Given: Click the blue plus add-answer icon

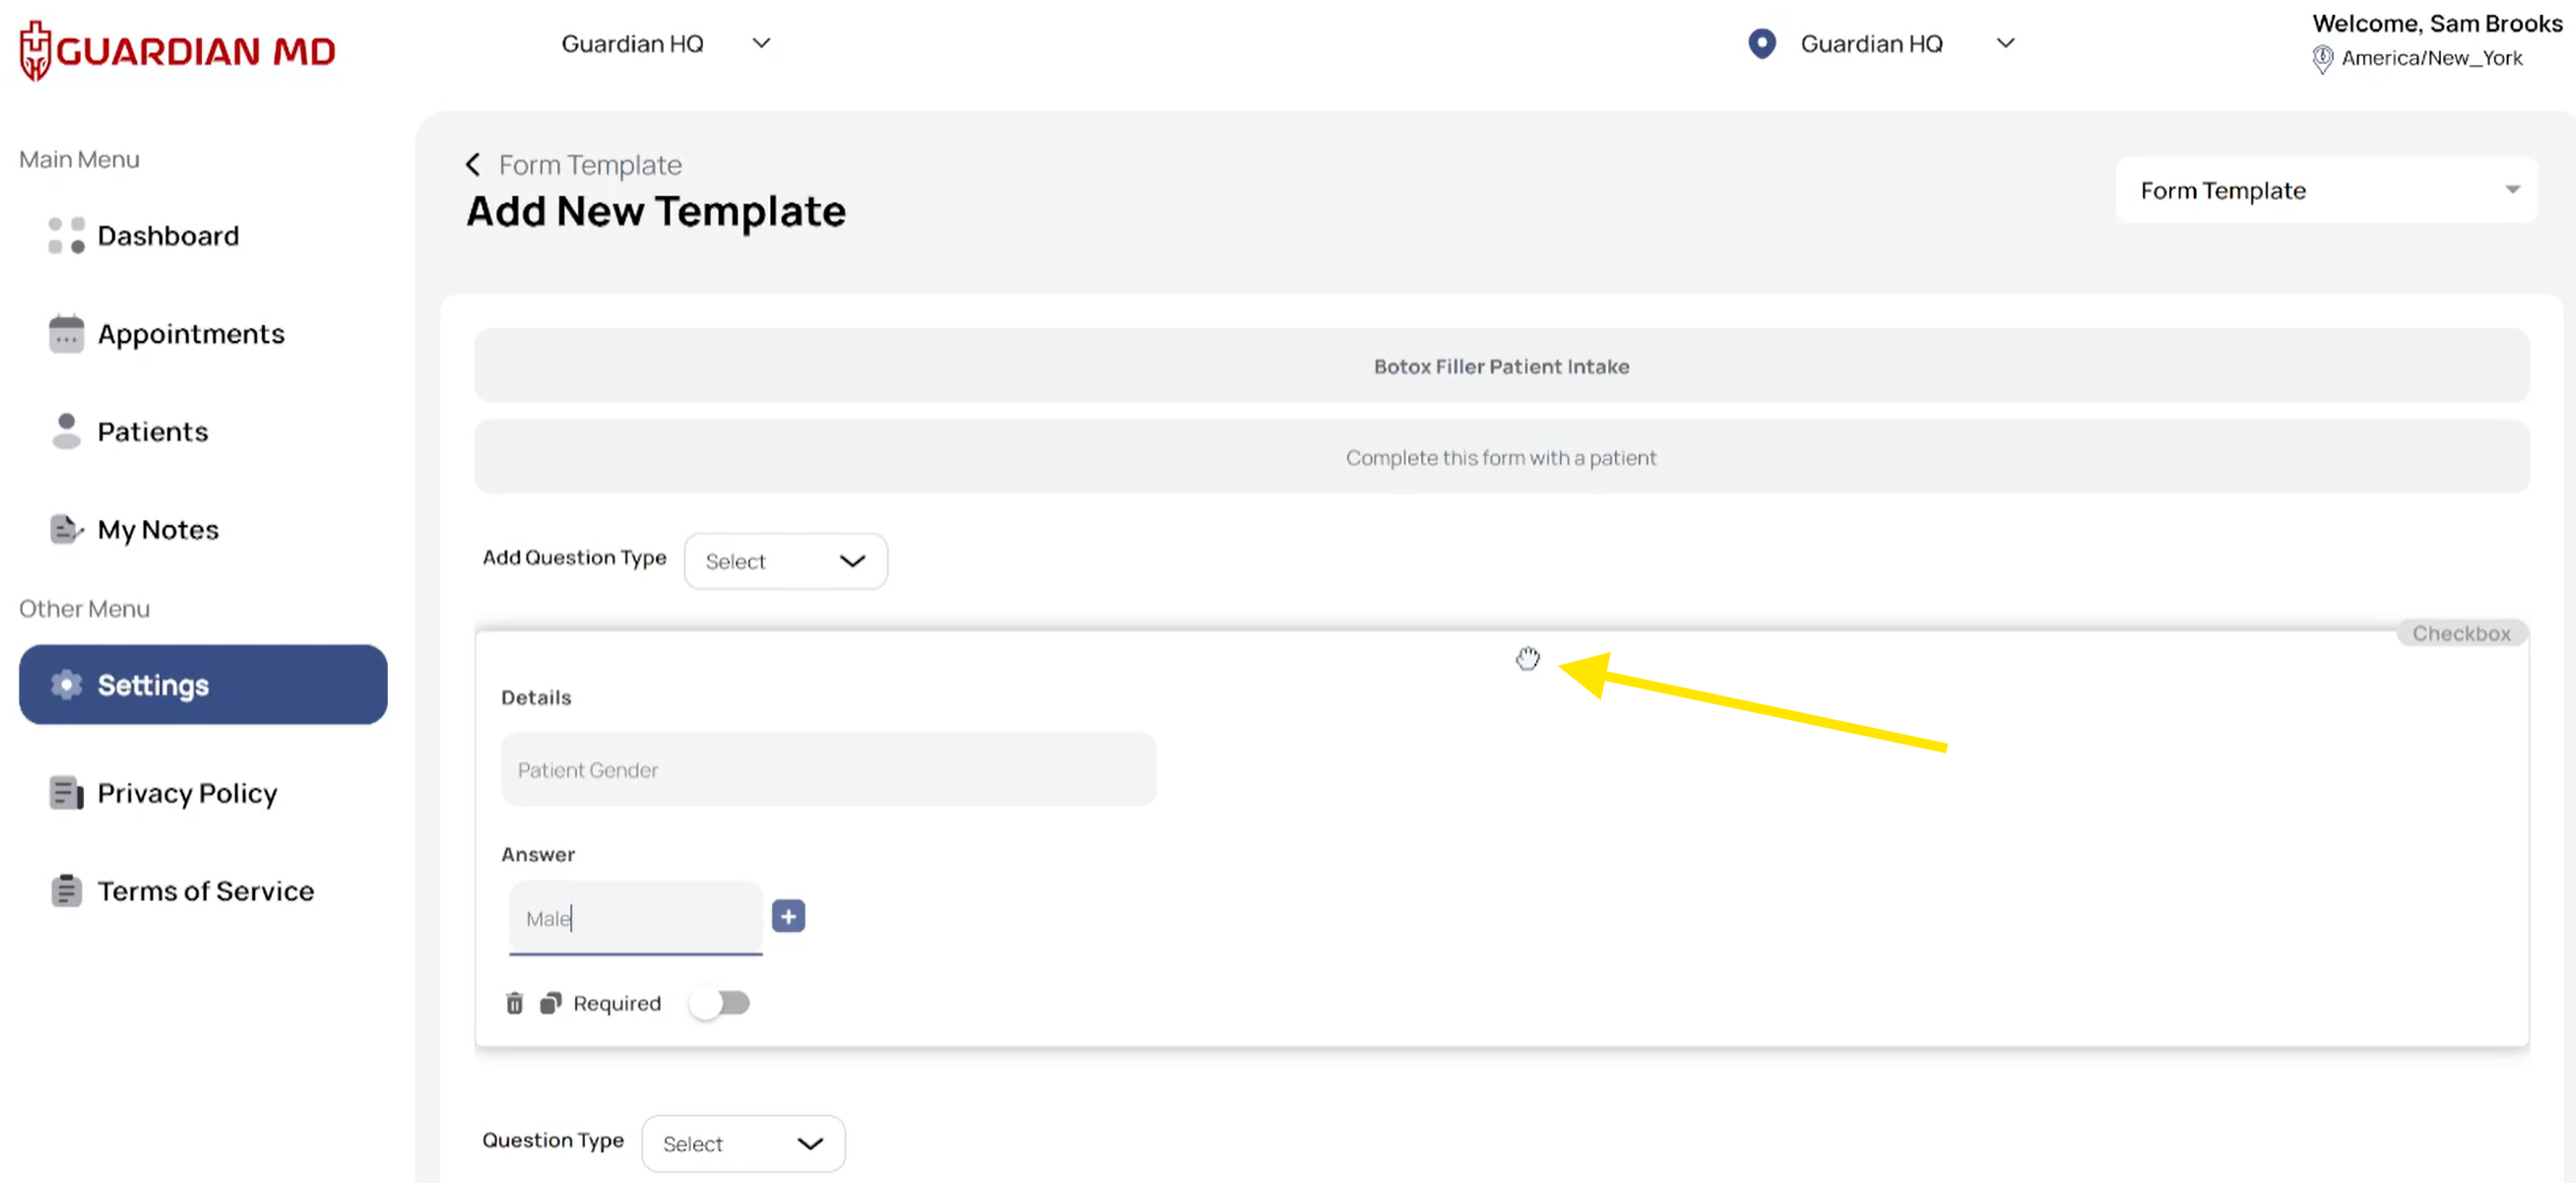Looking at the screenshot, I should coord(788,916).
